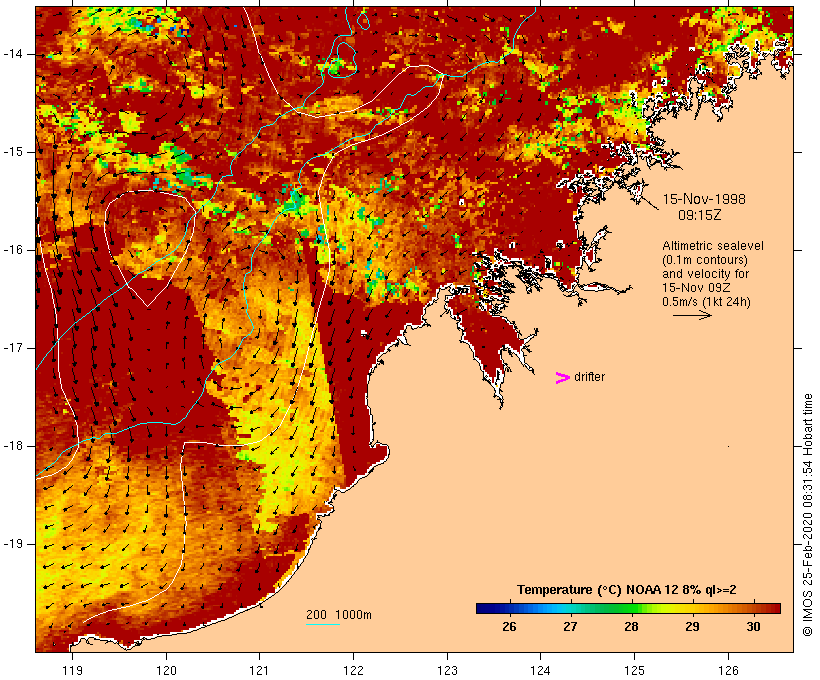Click the longitude axis label '123'
Viewport: 820px width, 680px height.
pos(447,670)
